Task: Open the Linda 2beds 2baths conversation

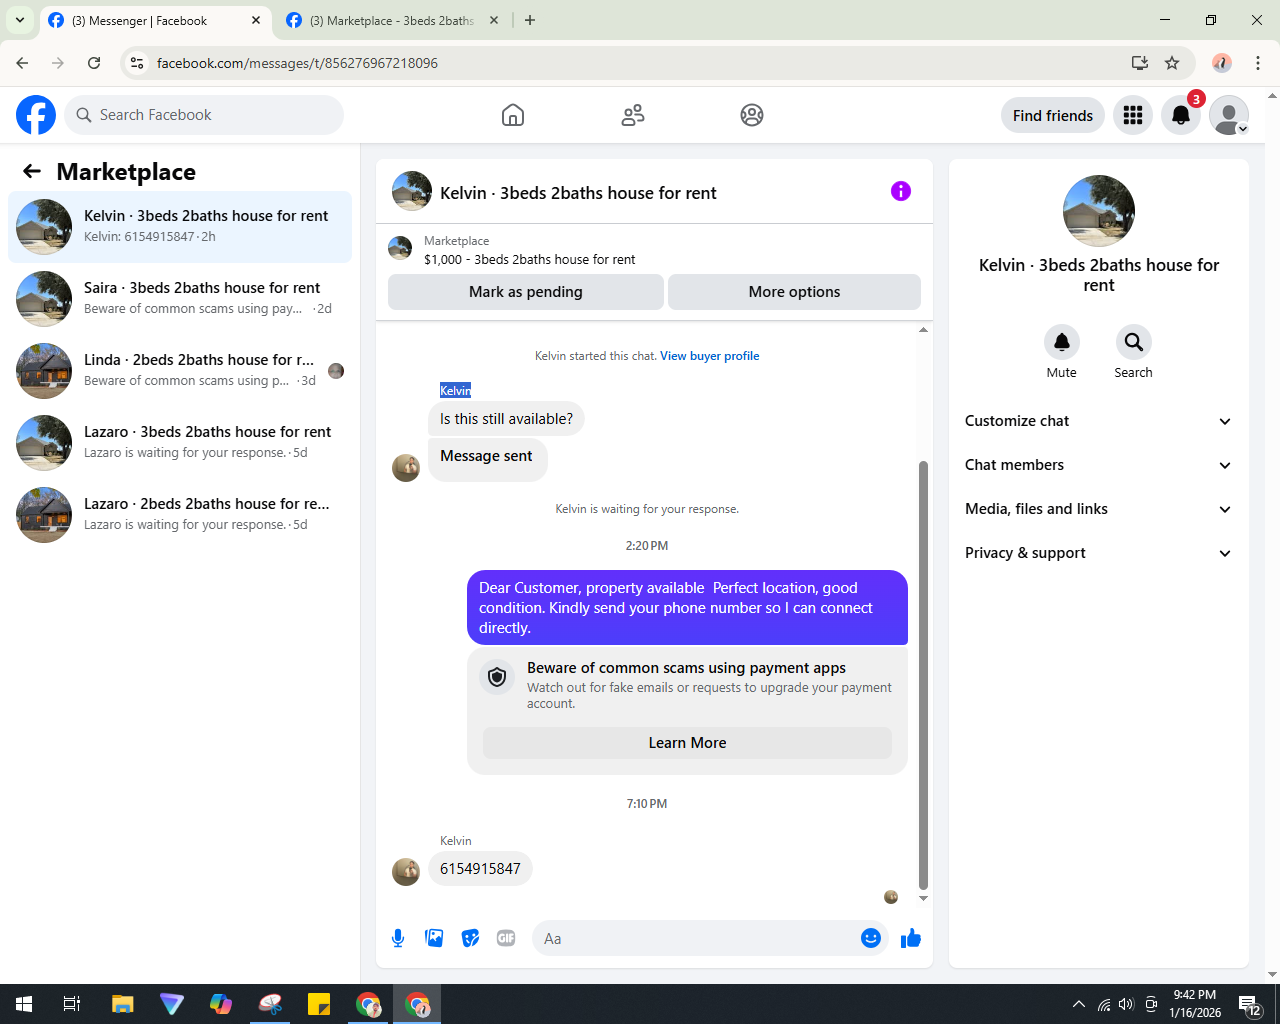Action: click(x=180, y=371)
